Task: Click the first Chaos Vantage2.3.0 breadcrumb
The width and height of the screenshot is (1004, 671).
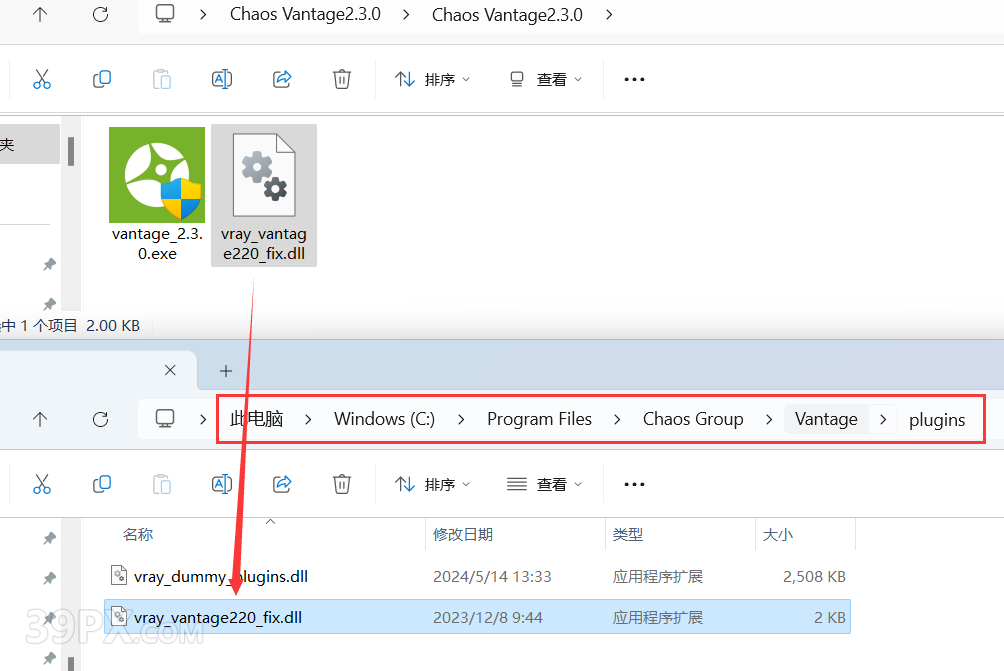Action: point(305,14)
